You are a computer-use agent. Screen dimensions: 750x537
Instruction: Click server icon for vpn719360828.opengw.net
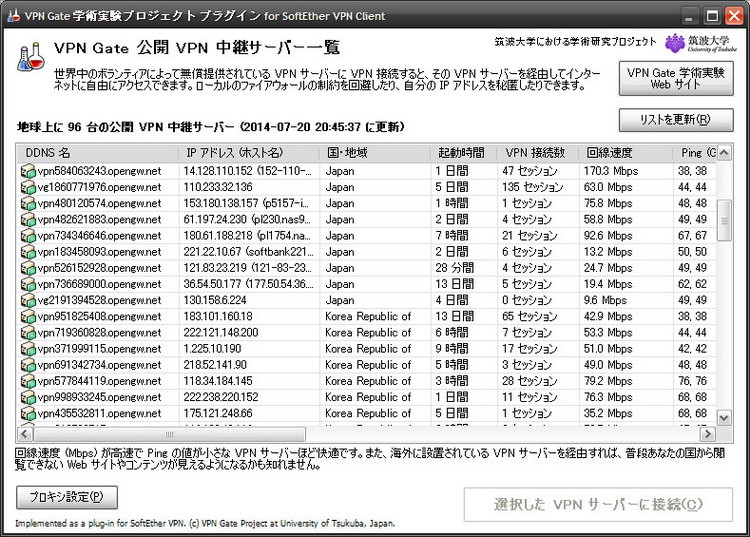(x=28, y=333)
